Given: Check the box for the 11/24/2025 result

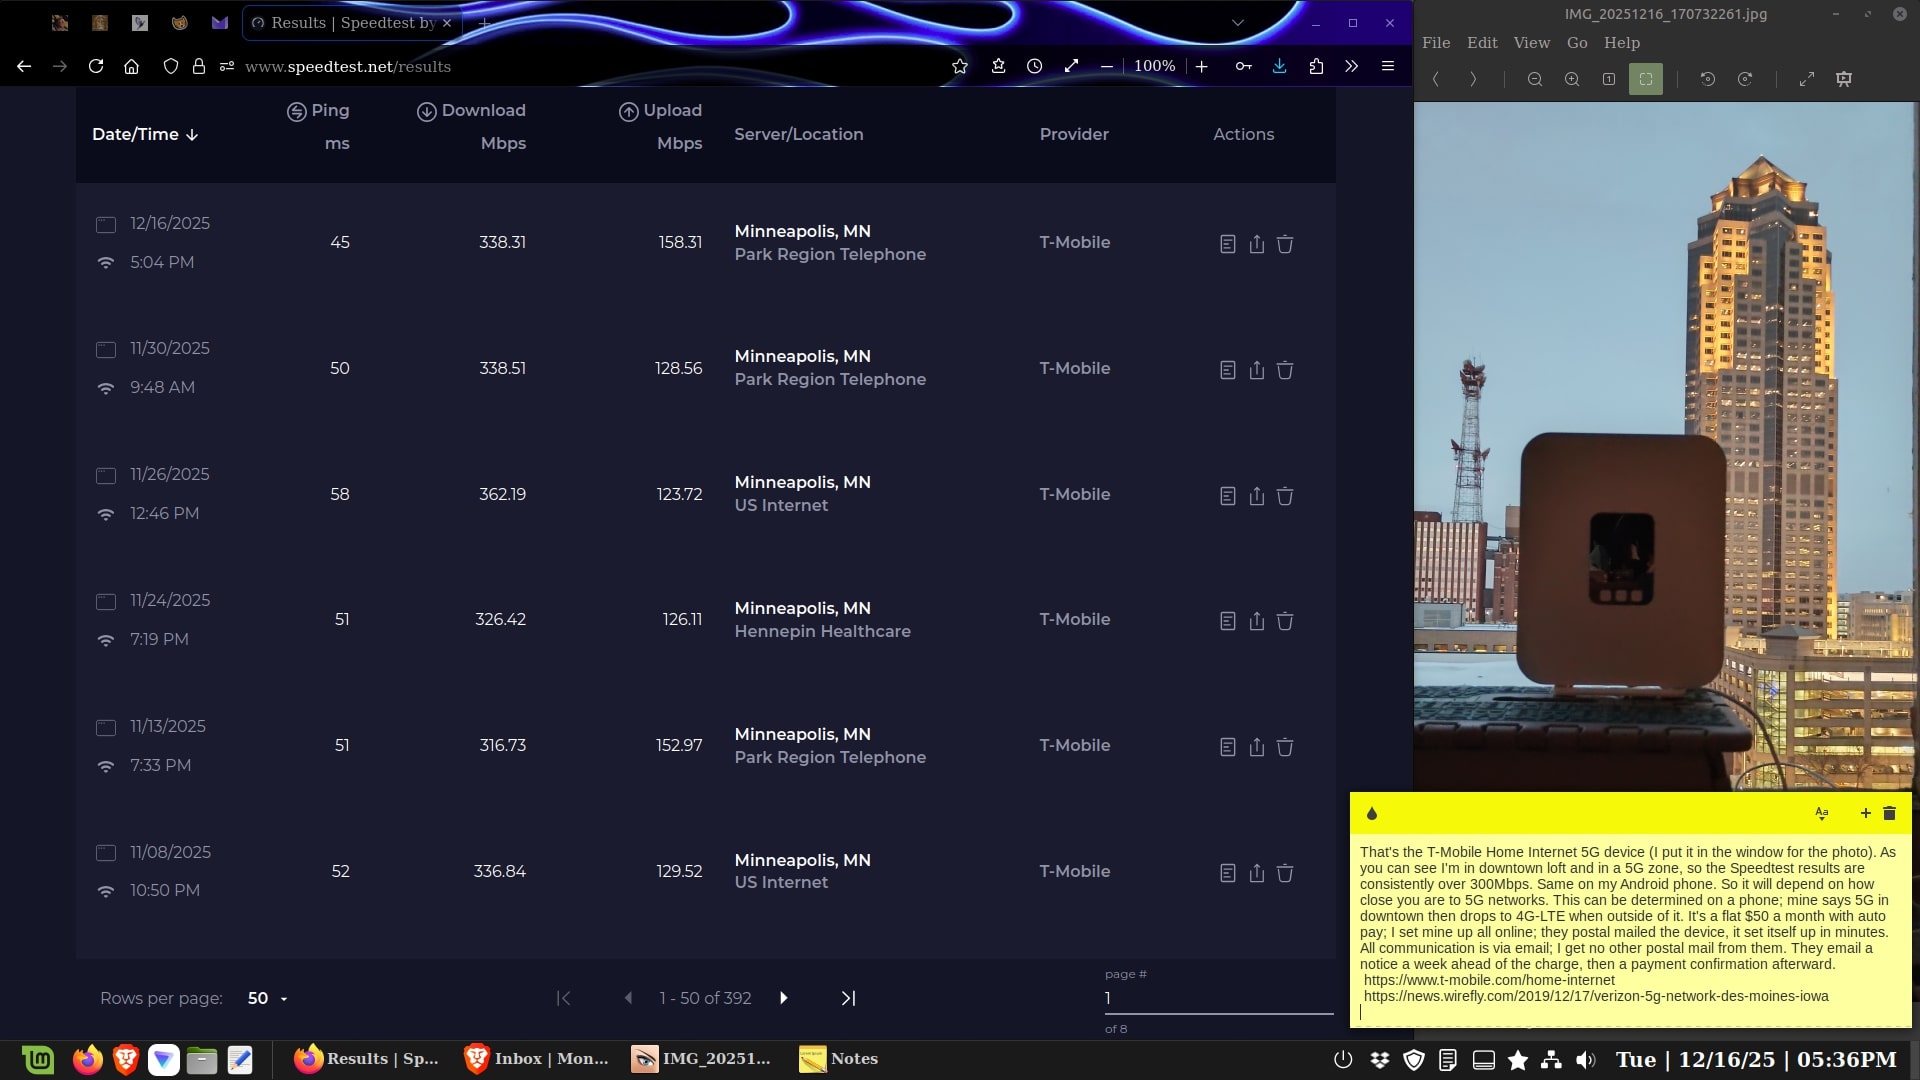Looking at the screenshot, I should click(x=105, y=602).
